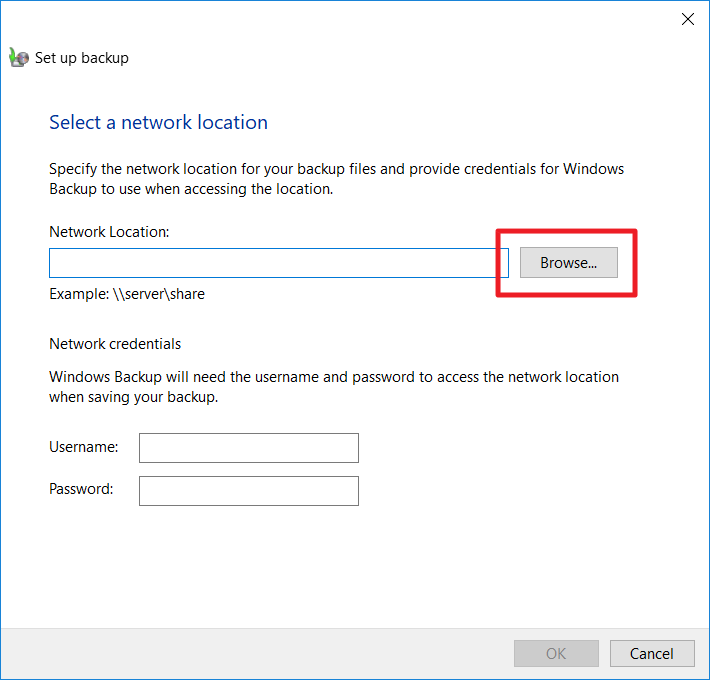Click the Browse... button

coord(568,263)
